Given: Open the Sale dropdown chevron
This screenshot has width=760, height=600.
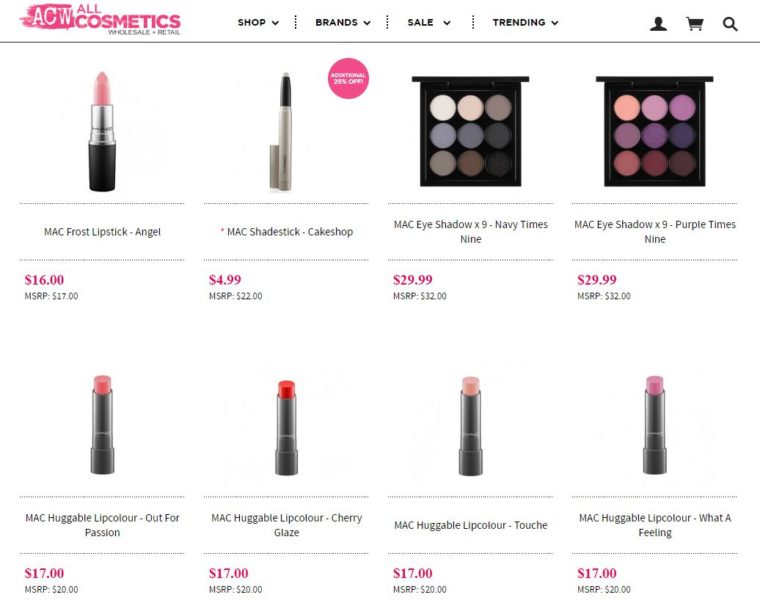Looking at the screenshot, I should point(446,23).
